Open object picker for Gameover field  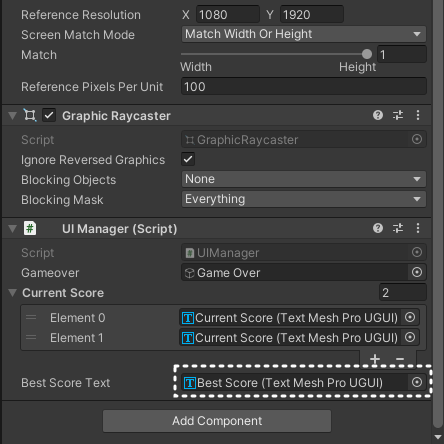(x=417, y=272)
